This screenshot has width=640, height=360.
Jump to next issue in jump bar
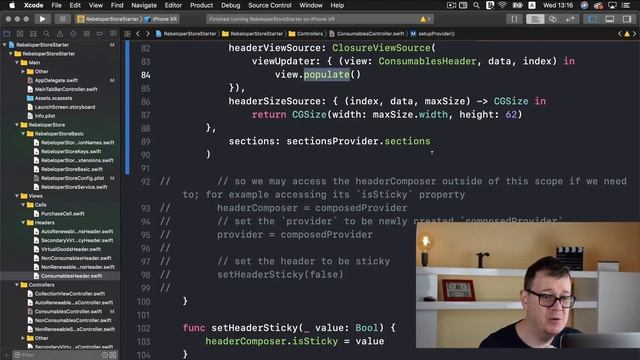[634, 34]
